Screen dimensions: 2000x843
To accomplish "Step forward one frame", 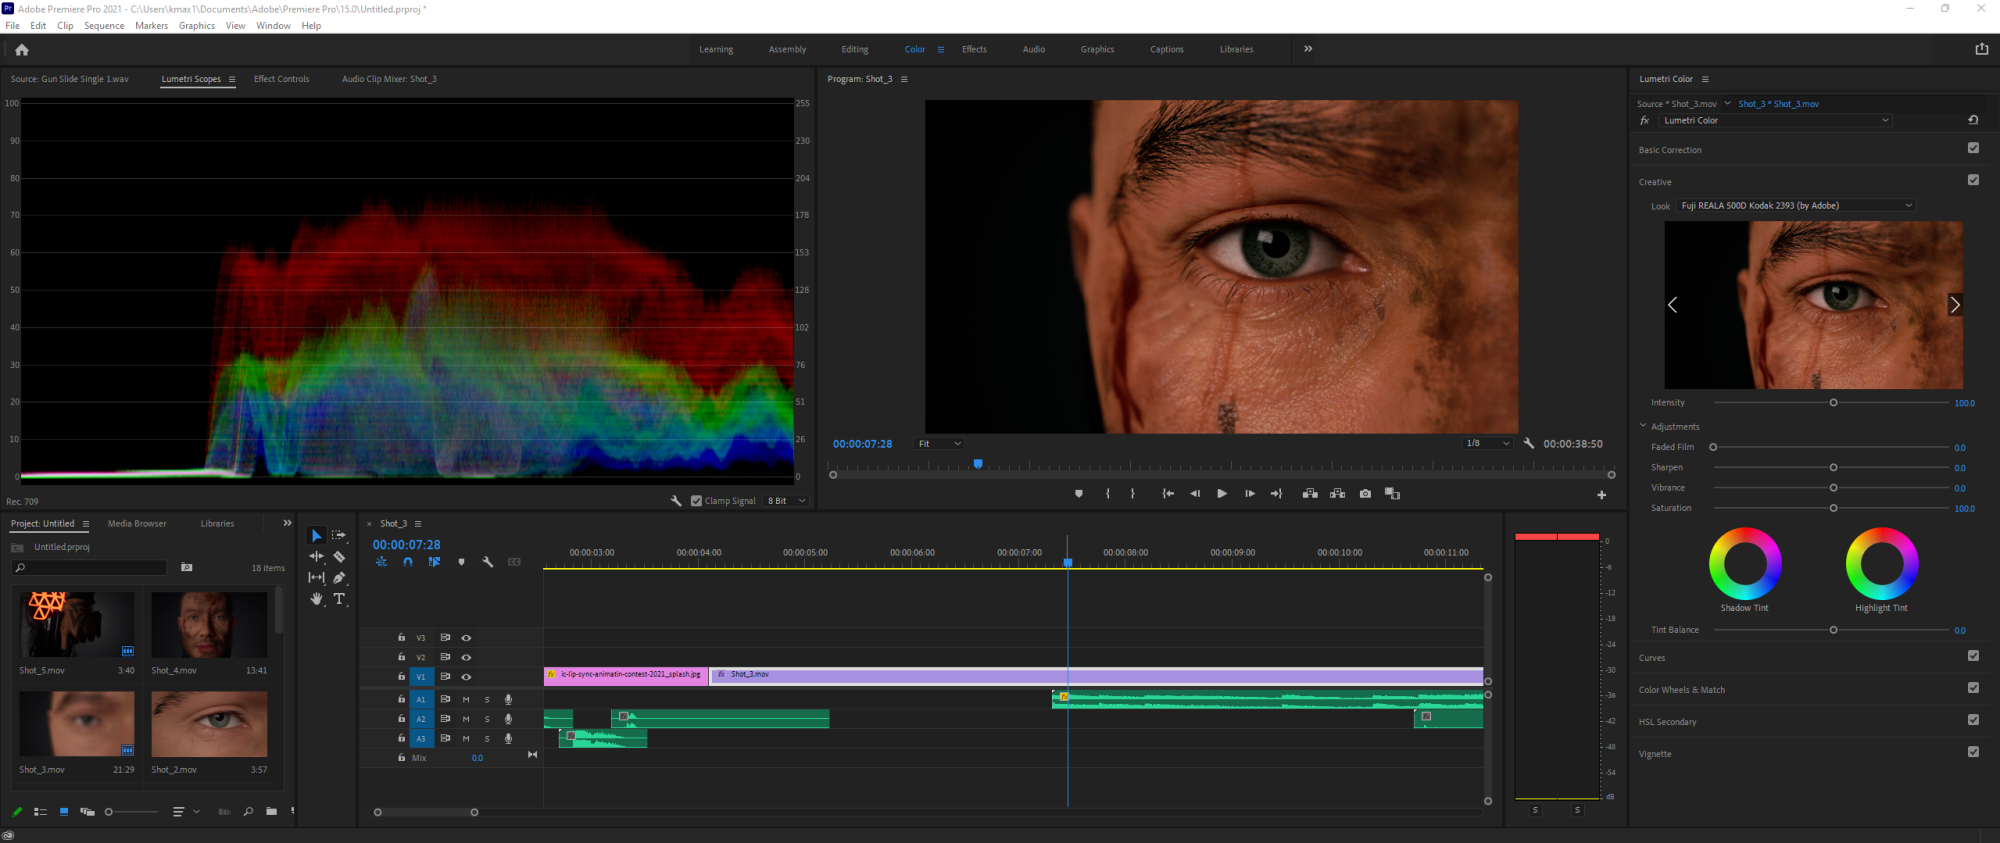I will (x=1249, y=494).
